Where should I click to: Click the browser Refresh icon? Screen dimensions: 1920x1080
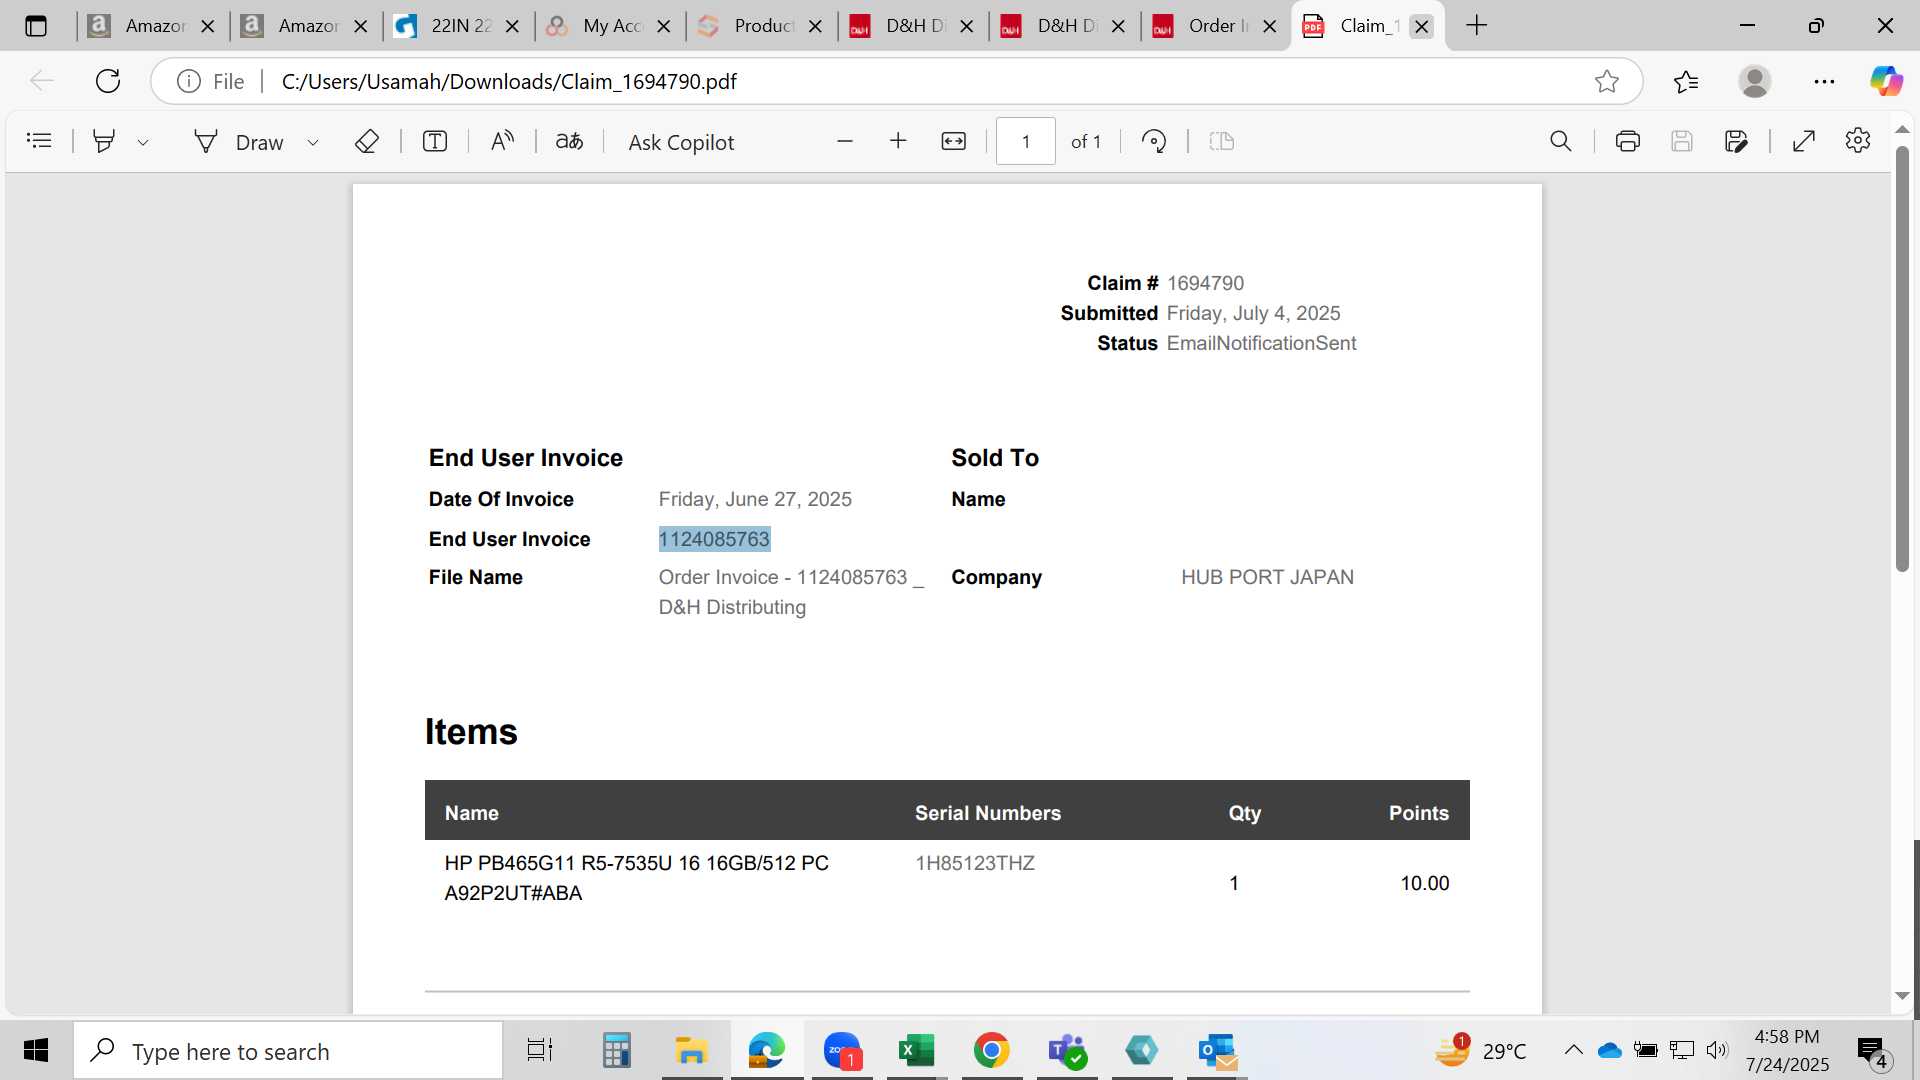(x=108, y=81)
